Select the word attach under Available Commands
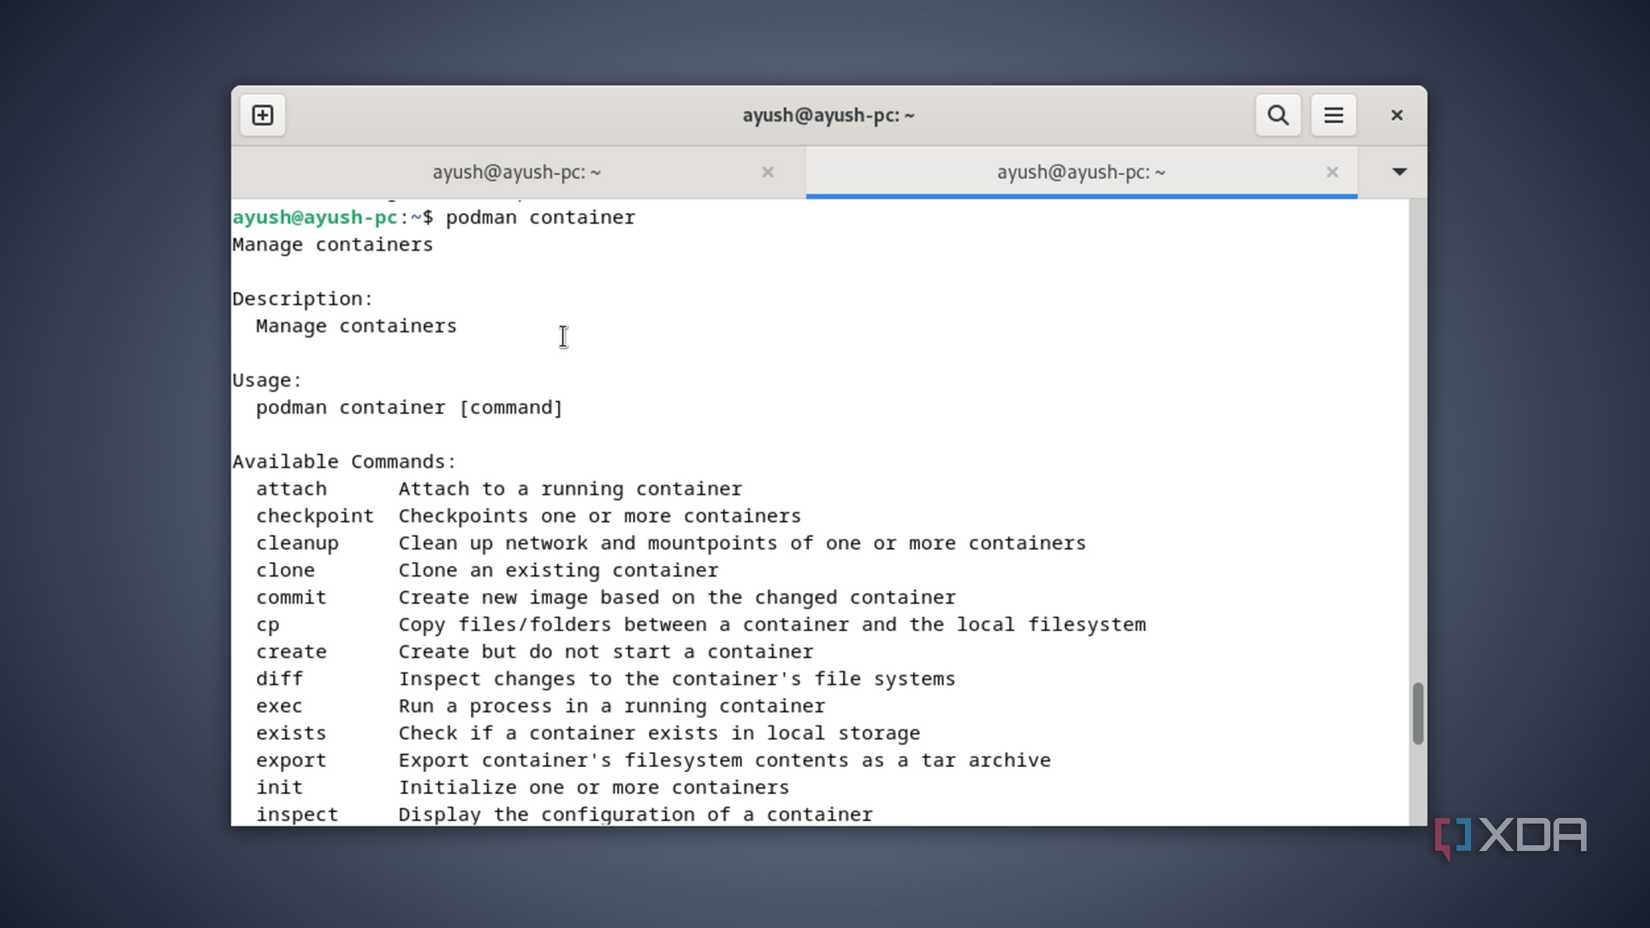This screenshot has width=1650, height=928. (x=291, y=489)
